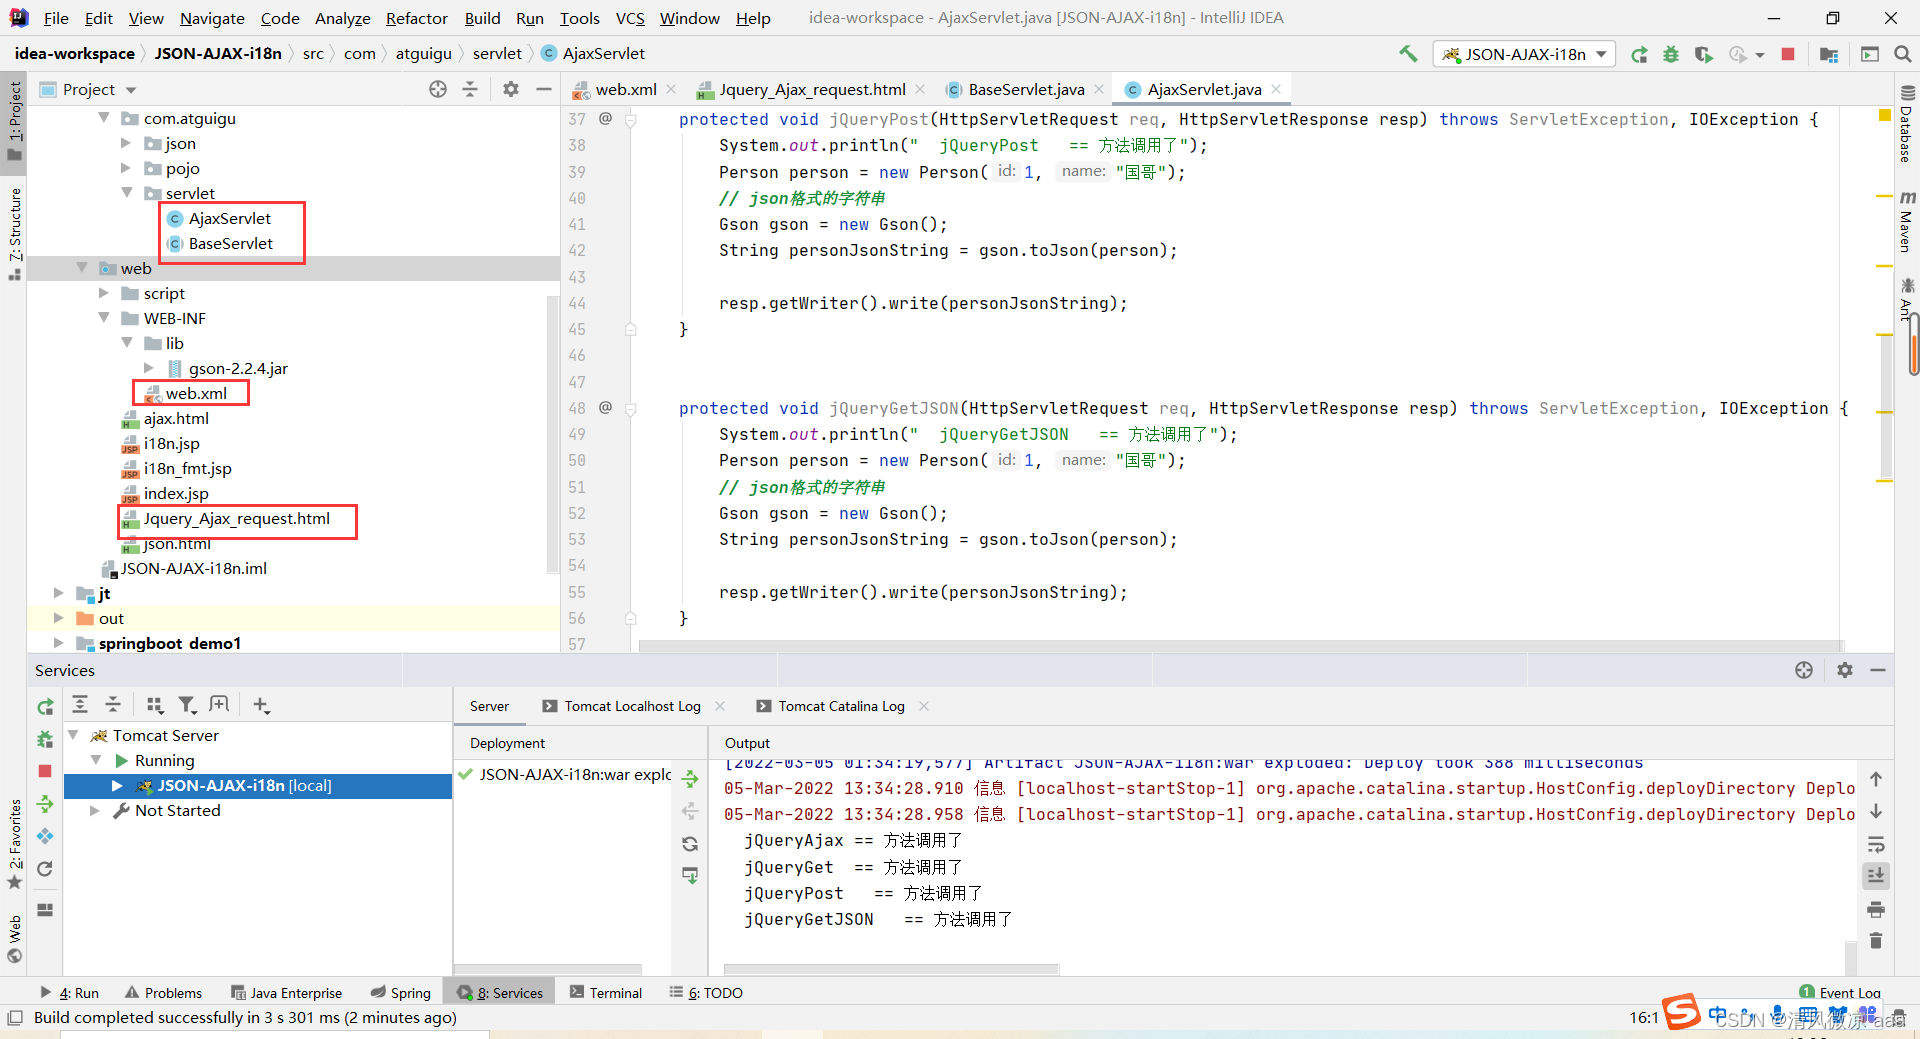Open the JSON-AJAX-i18n run configuration dropdown
The height and width of the screenshot is (1039, 1920).
pyautogui.click(x=1525, y=54)
